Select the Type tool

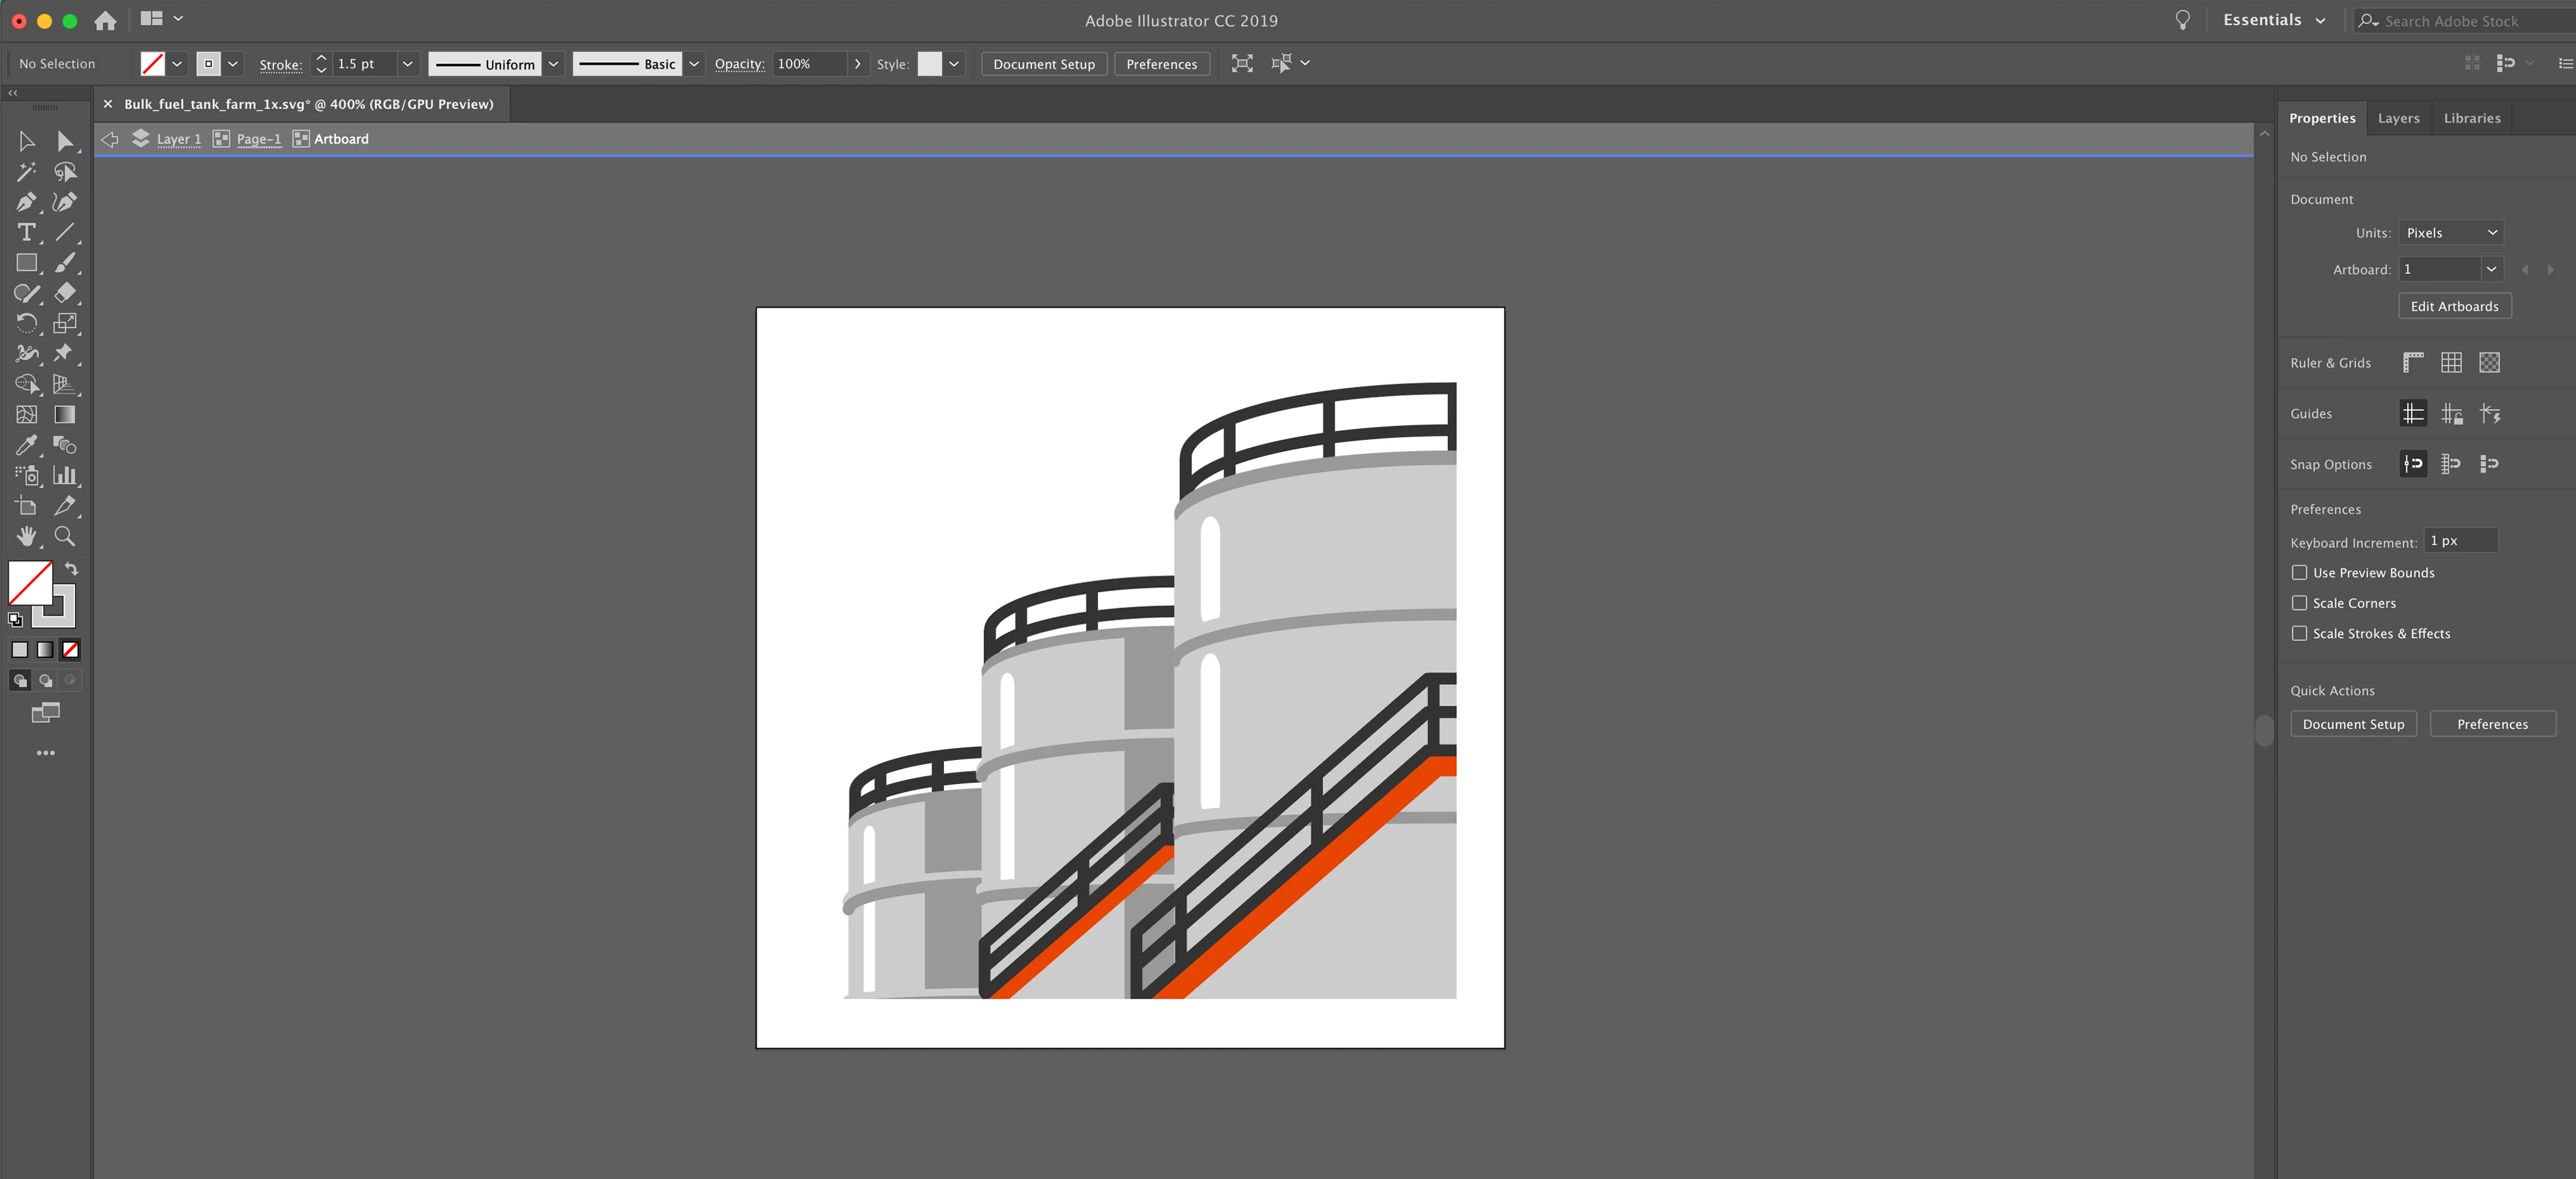click(26, 232)
